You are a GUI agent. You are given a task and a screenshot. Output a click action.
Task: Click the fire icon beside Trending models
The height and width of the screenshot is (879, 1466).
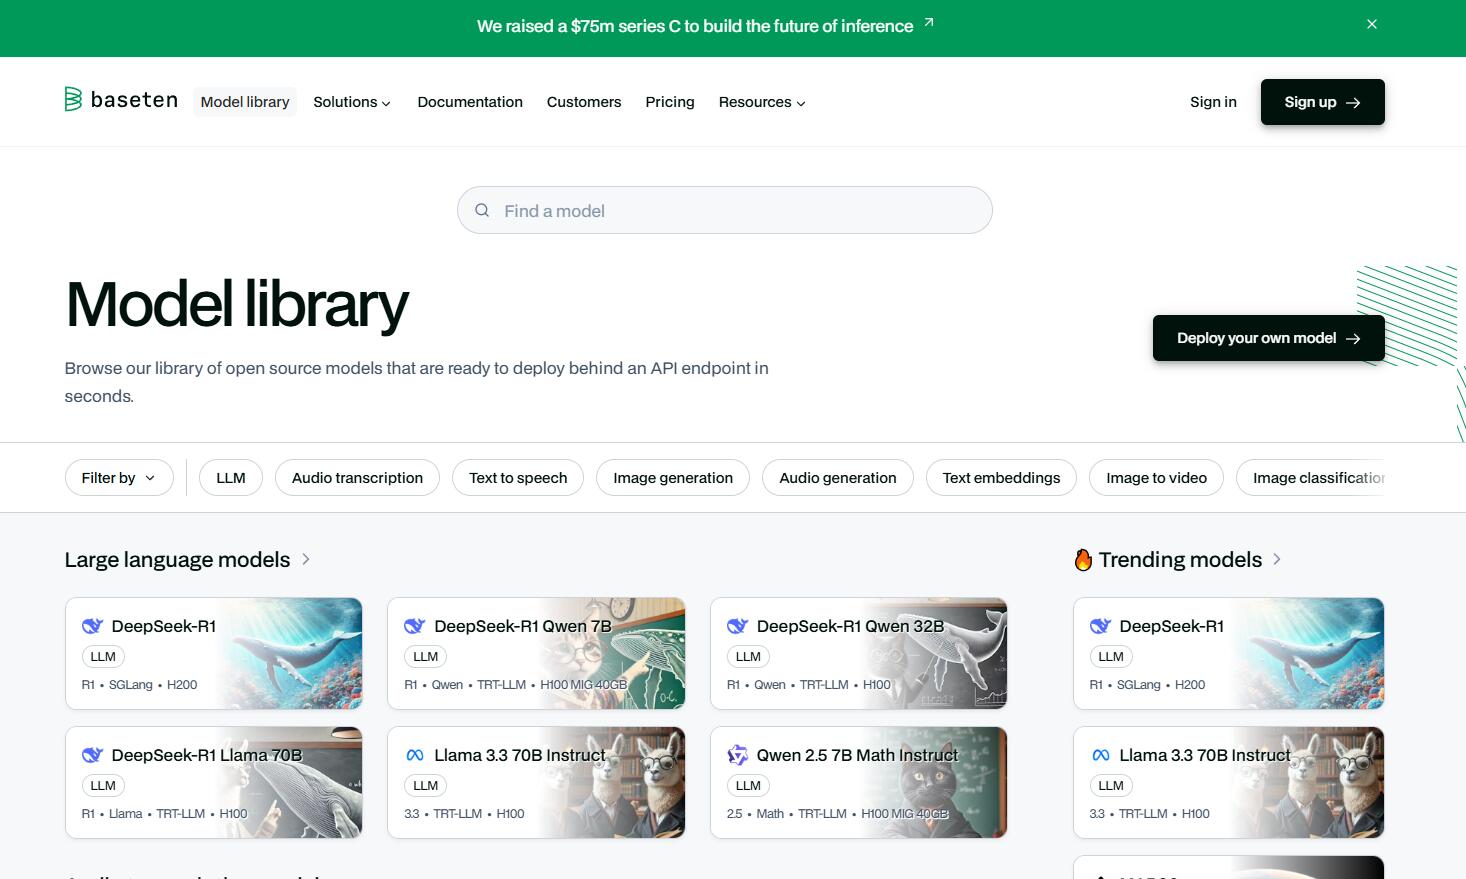pos(1083,560)
